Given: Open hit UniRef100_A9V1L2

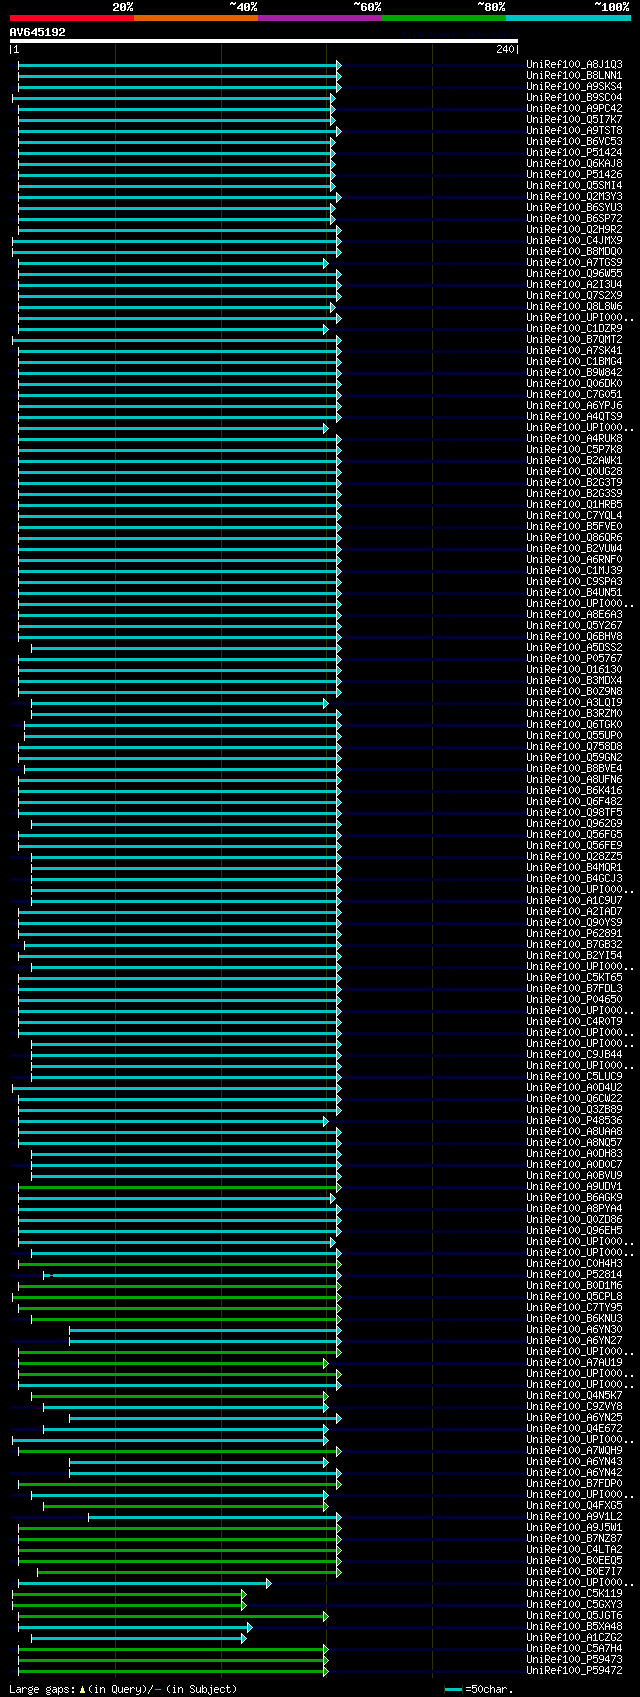Looking at the screenshot, I should pos(574,1517).
